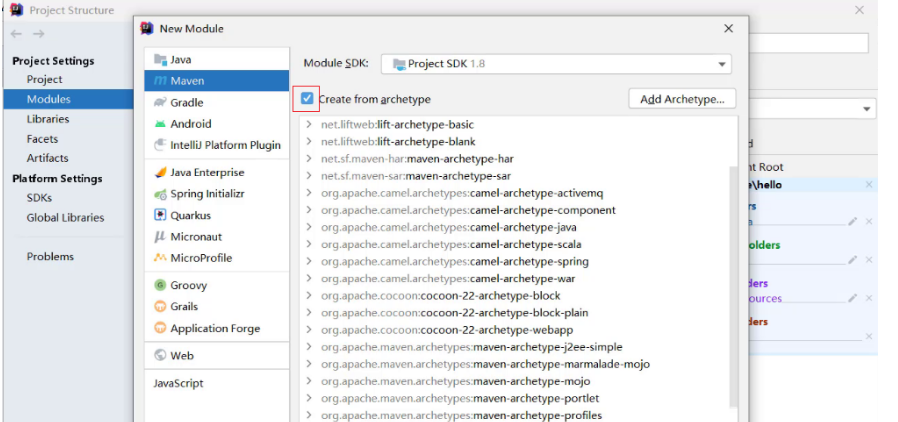Select camel-archetype-war archetype
898x422 pixels.
pos(448,279)
